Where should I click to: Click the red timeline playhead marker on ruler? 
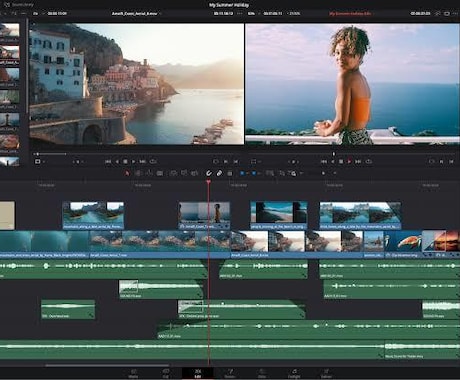209,182
